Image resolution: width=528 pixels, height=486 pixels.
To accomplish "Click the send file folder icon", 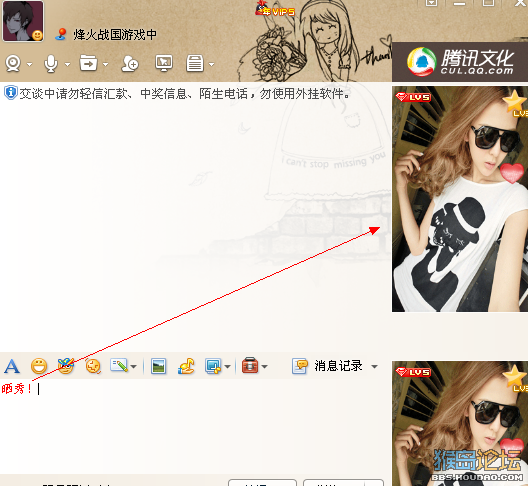I will (x=89, y=63).
